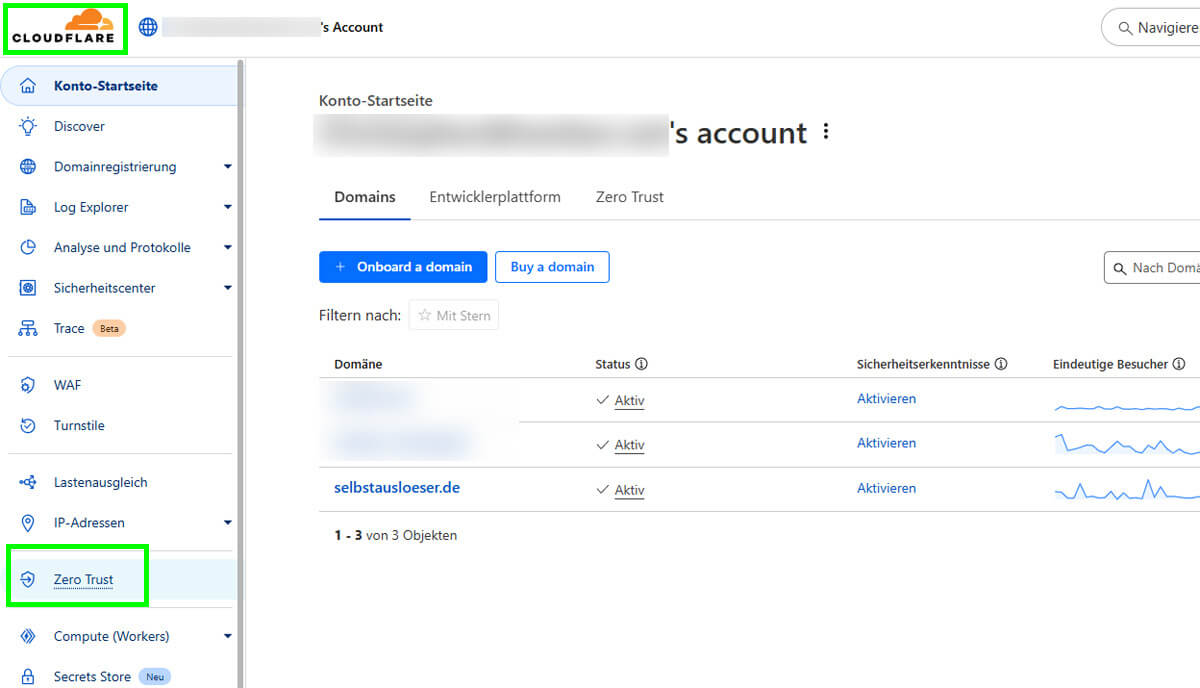
Task: Click the Trace network icon
Action: 28,328
